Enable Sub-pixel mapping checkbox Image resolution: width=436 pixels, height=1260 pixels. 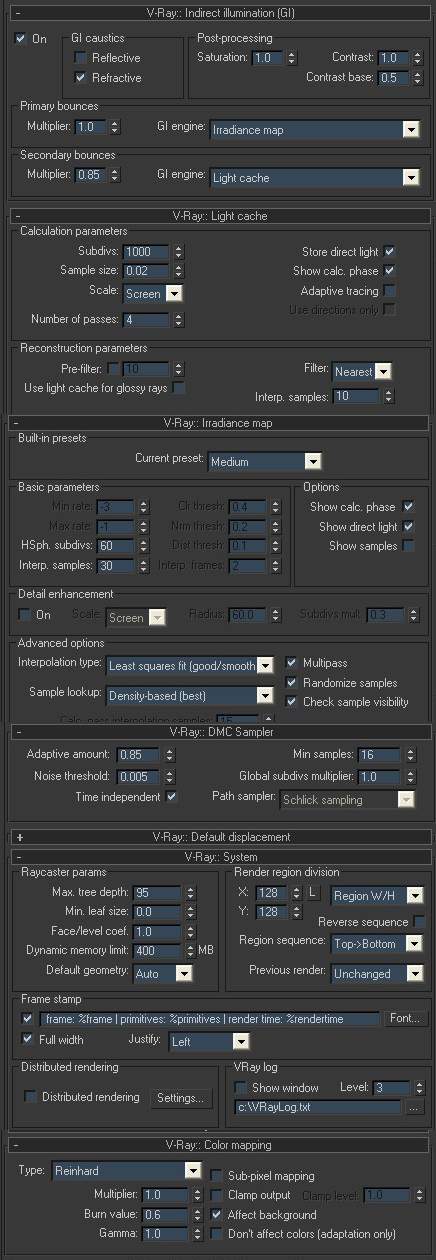coord(216,1176)
